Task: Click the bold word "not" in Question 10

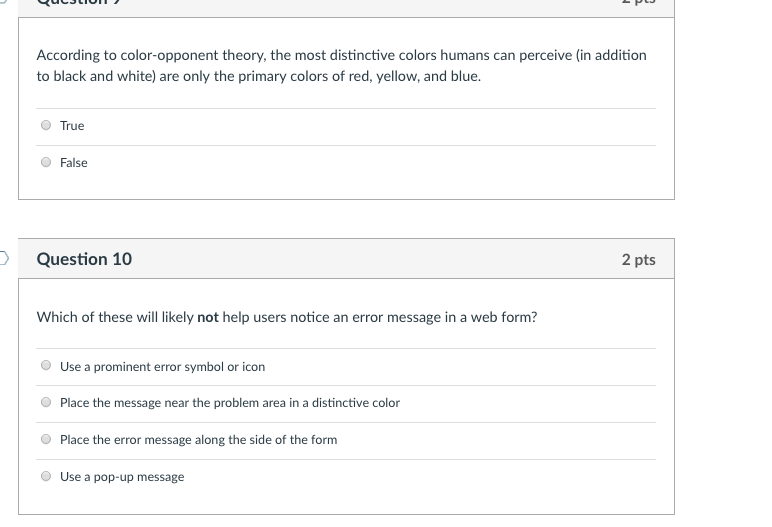Action: tap(208, 317)
